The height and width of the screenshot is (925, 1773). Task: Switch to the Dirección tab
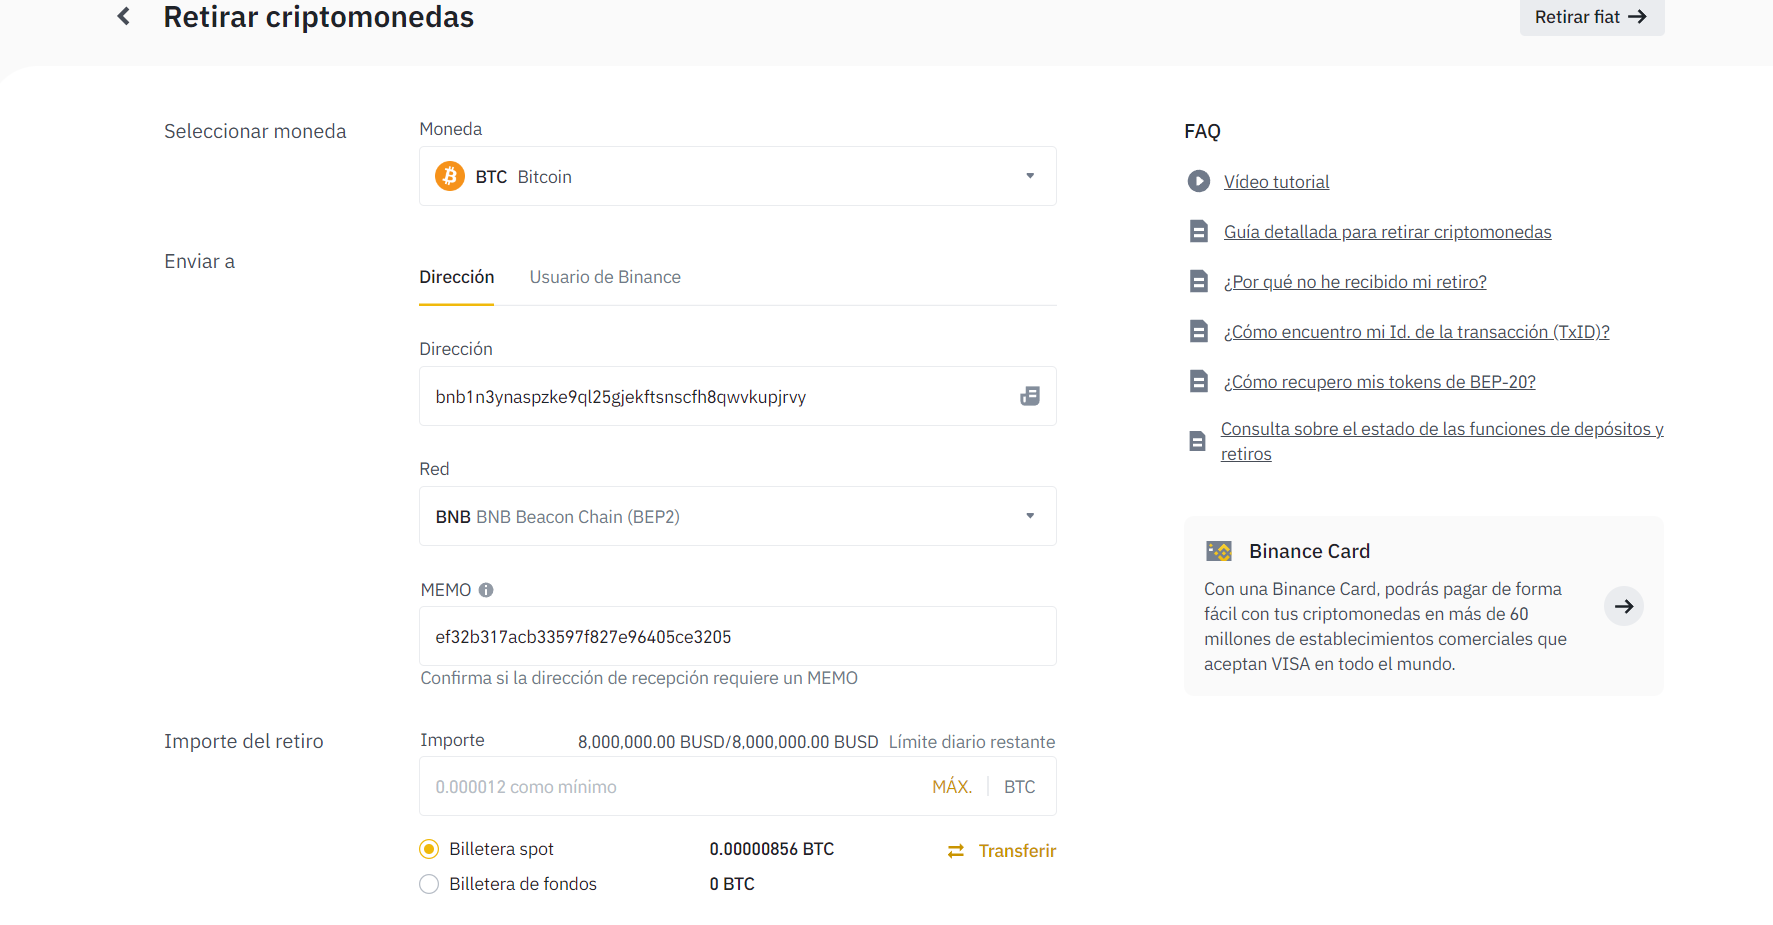pos(457,277)
